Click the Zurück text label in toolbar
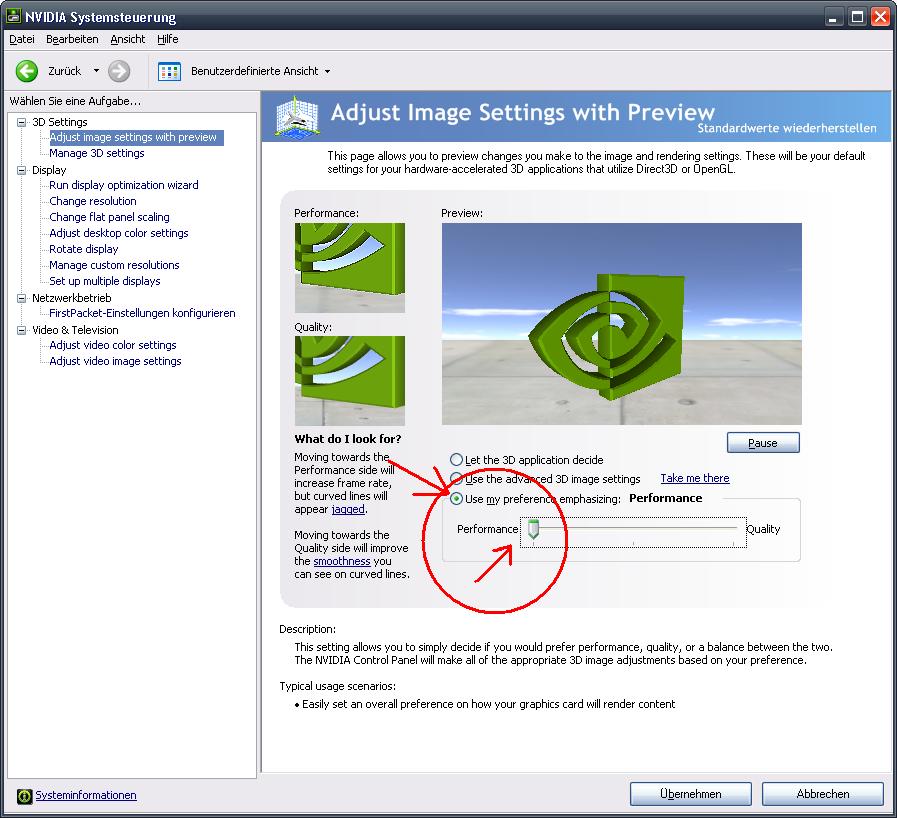This screenshot has height=818, width=897. point(65,71)
